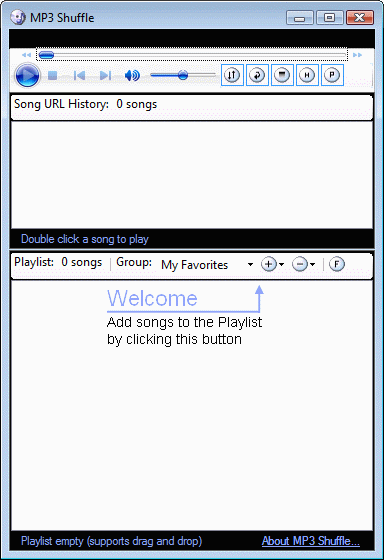Open the minus button's remove-songs dropdown arrow

pyautogui.click(x=313, y=265)
